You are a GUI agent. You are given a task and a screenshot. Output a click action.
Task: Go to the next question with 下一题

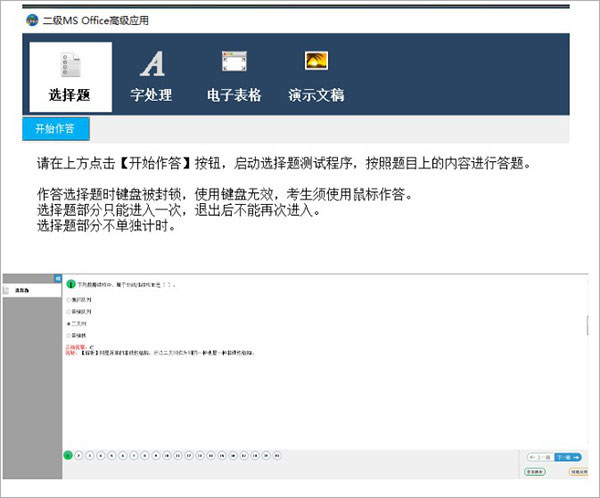click(x=569, y=456)
